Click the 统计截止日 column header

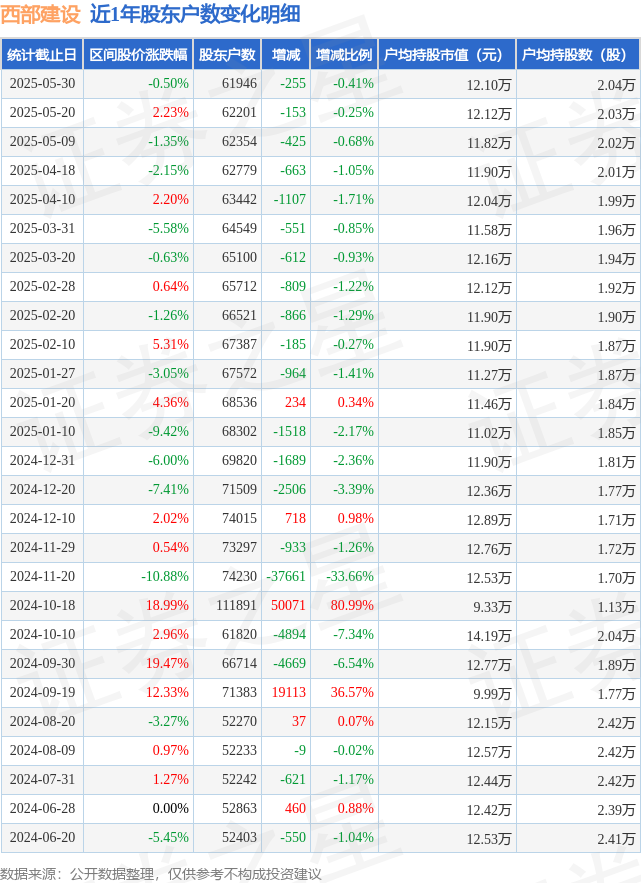pos(42,55)
